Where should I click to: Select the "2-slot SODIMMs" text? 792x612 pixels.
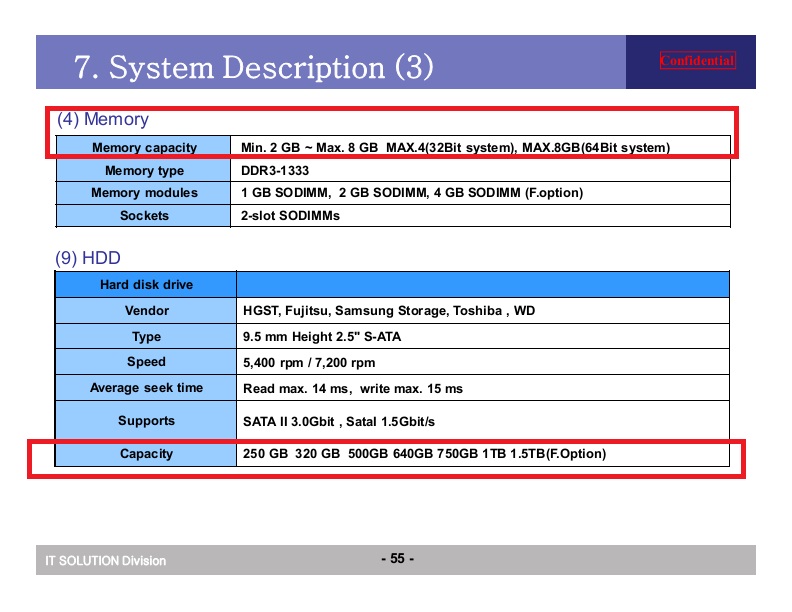point(290,216)
